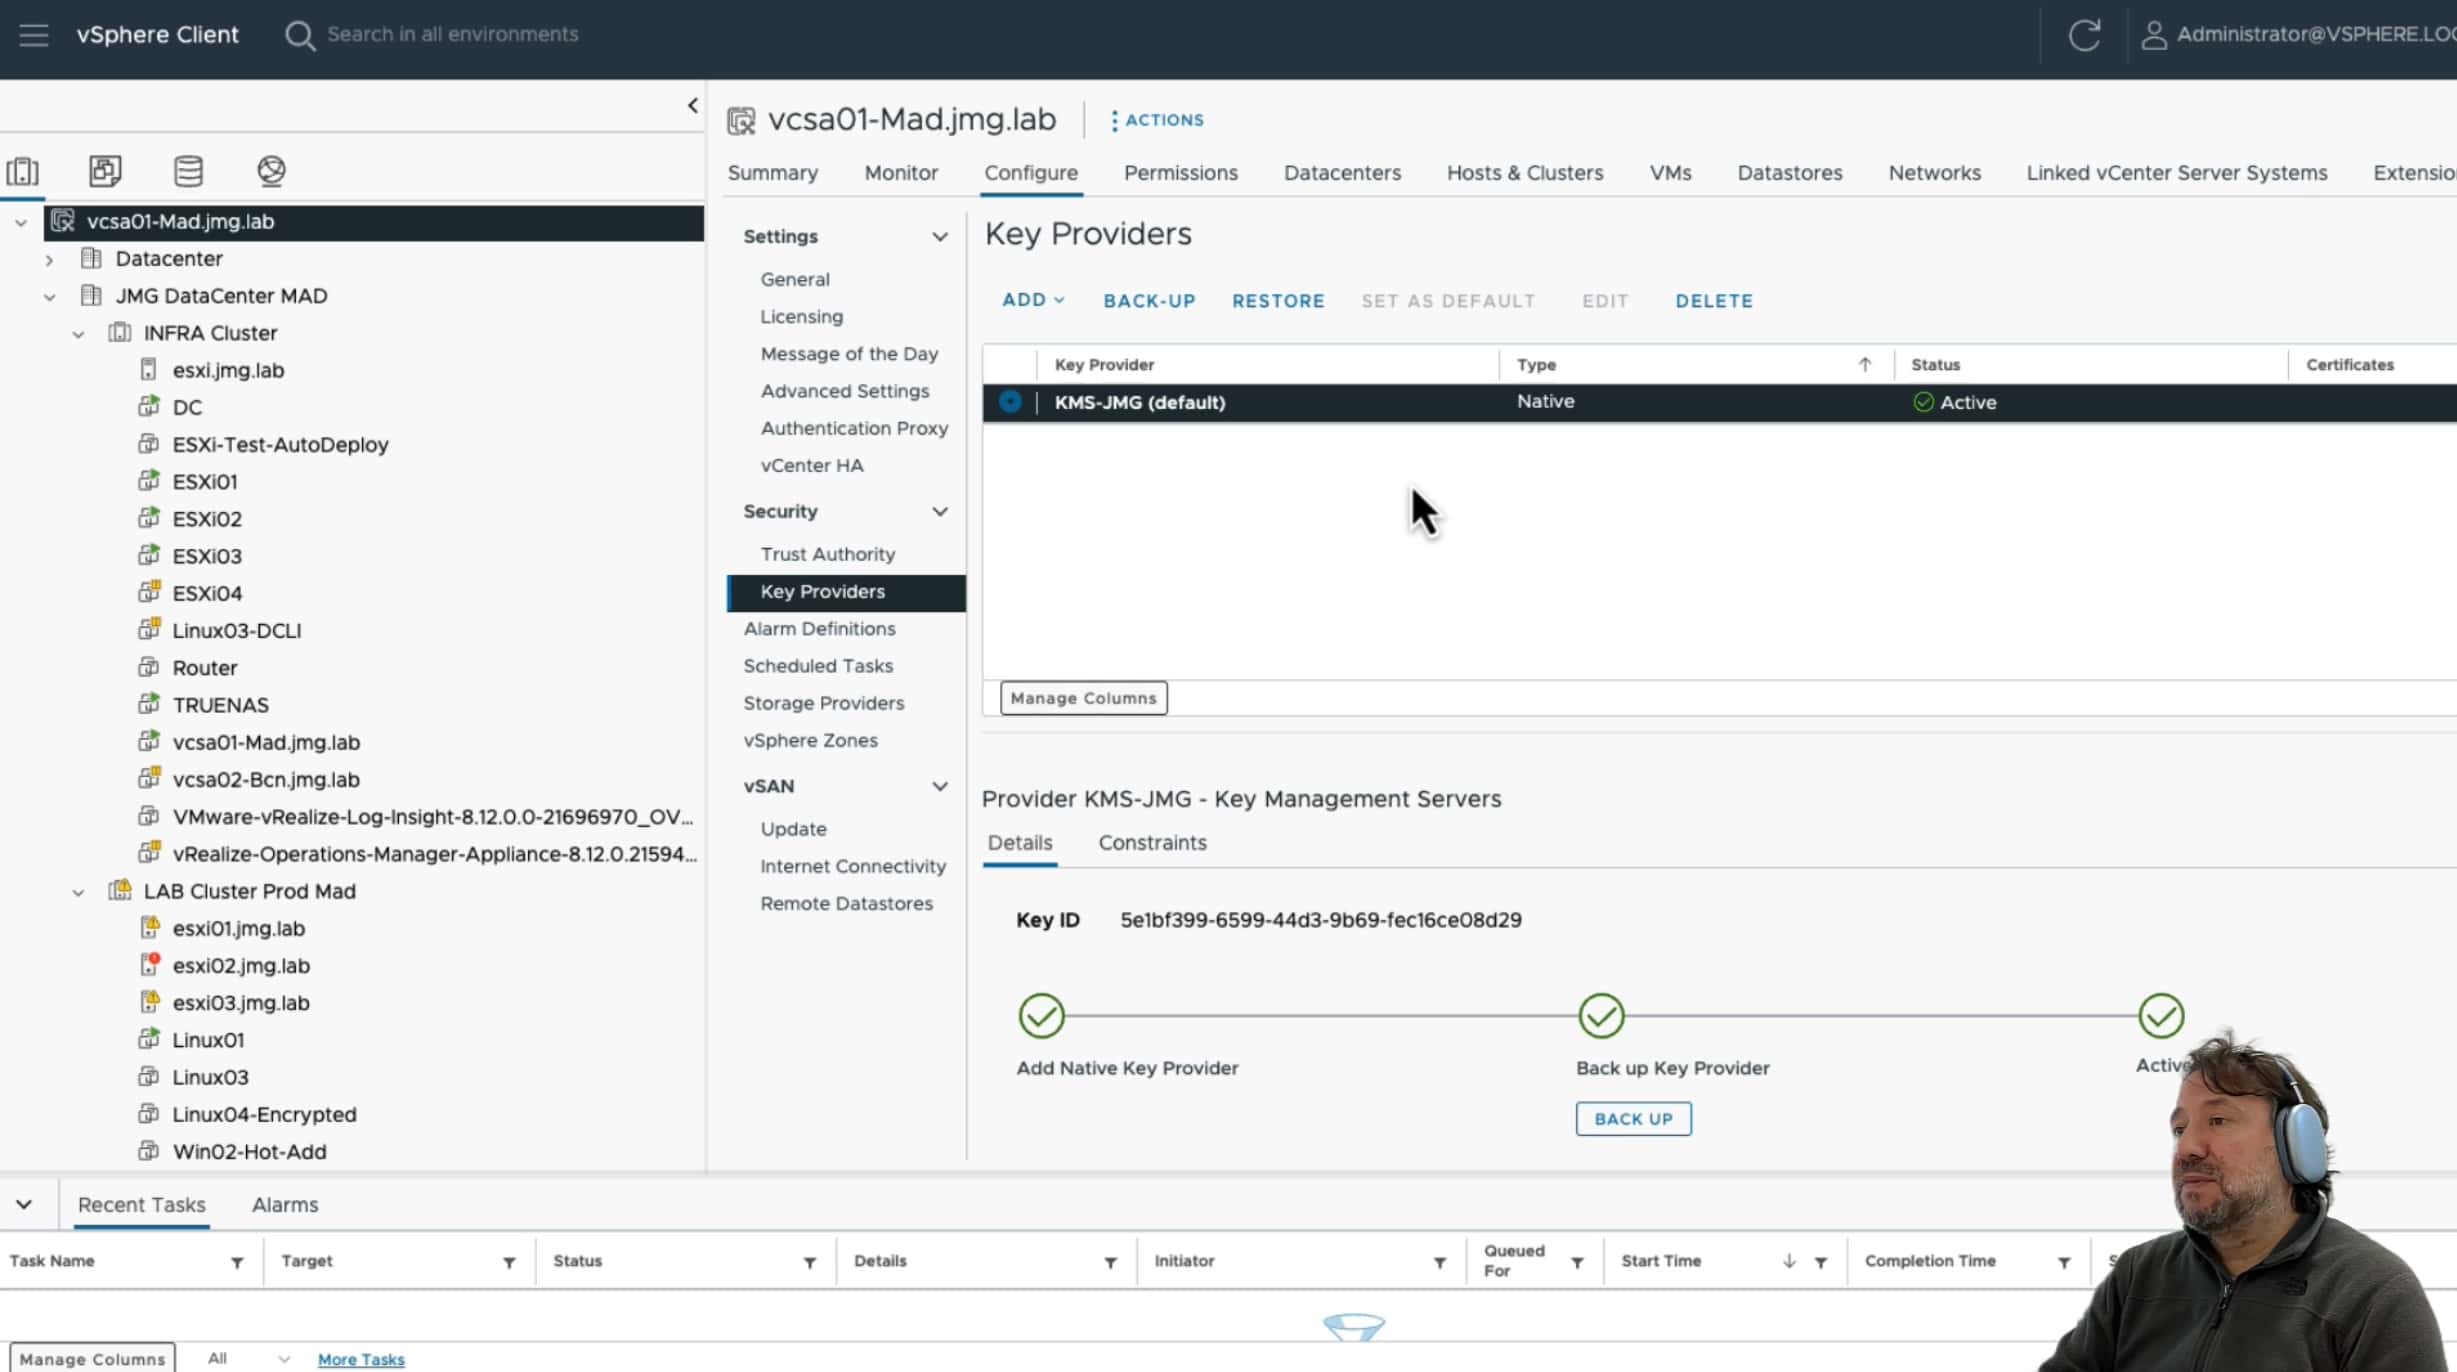Image resolution: width=2457 pixels, height=1372 pixels.
Task: Open Licensing settings
Action: [801, 317]
